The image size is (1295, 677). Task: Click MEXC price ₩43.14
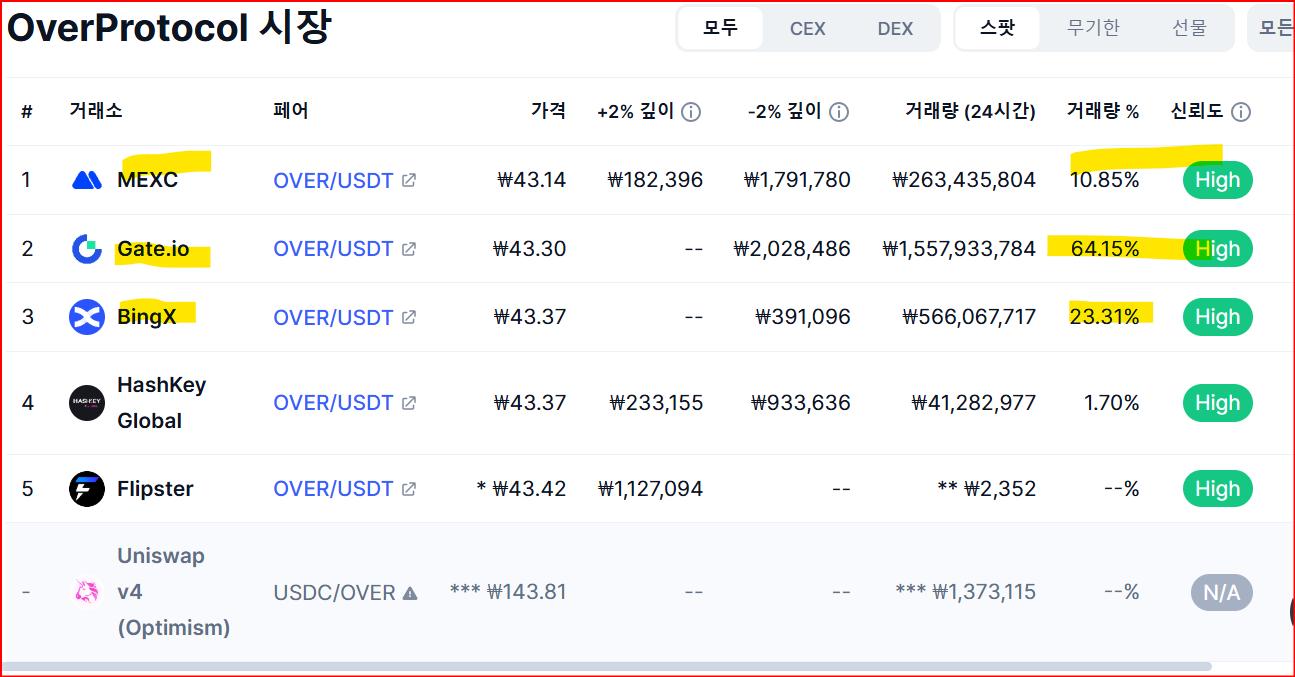point(531,180)
